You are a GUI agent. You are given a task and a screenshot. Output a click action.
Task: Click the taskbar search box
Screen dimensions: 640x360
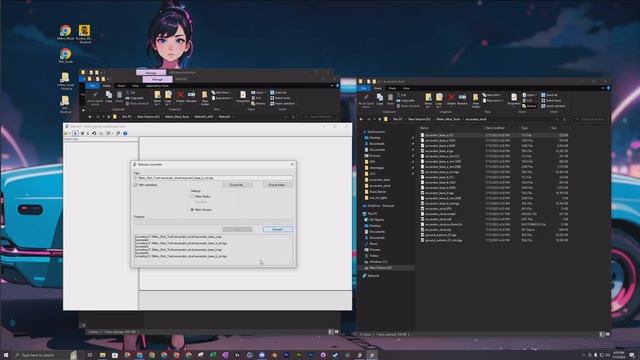pyautogui.click(x=45, y=355)
